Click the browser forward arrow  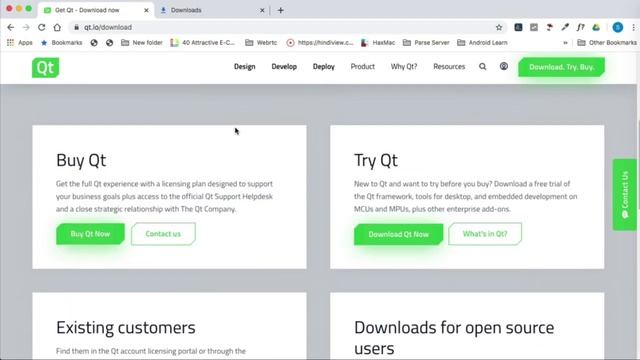26,27
